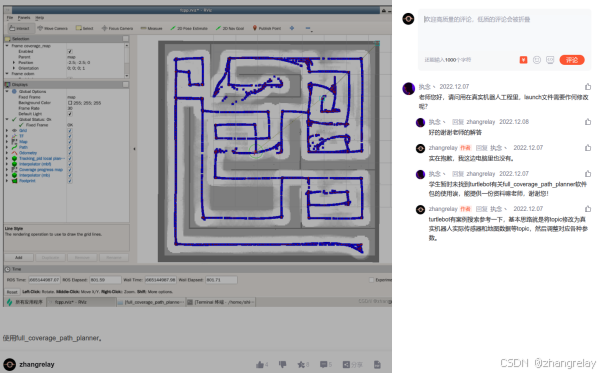This screenshot has height=374, width=602.
Task: Submit comment with orange 评论 button
Action: [572, 60]
